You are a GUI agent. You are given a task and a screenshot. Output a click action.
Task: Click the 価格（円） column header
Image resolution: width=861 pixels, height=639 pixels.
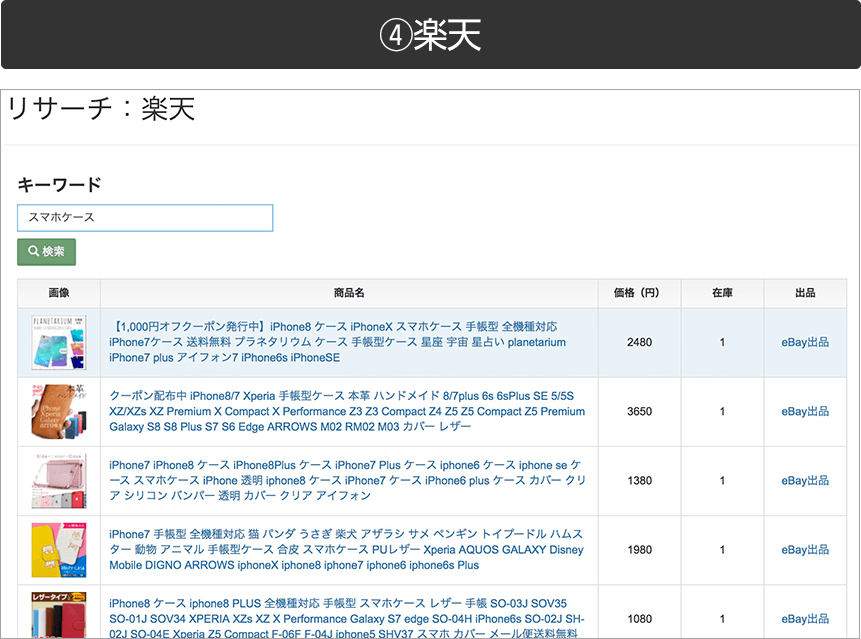pos(639,293)
